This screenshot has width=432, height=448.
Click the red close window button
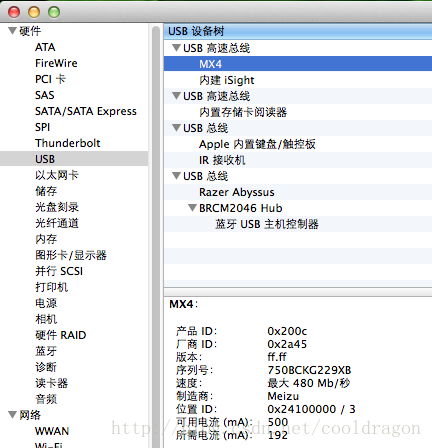14,12
